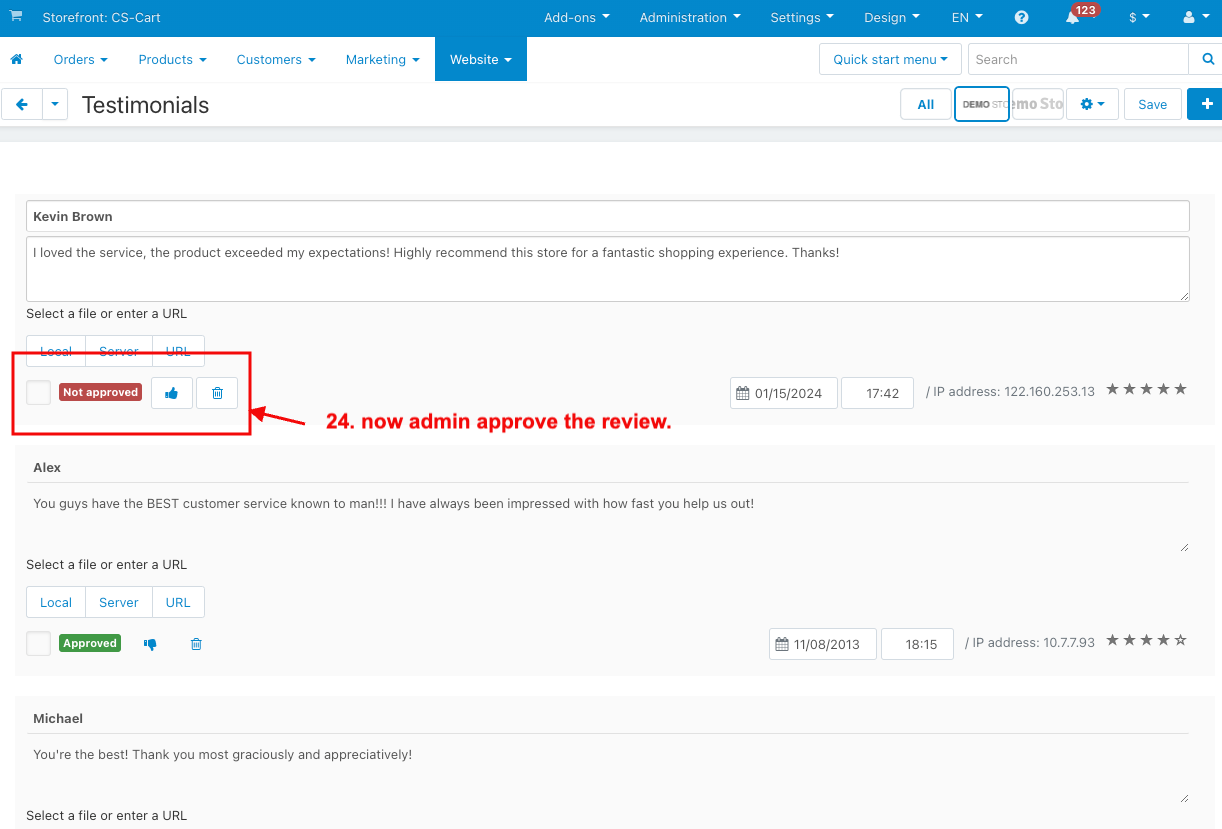Viewport: 1222px width, 829px height.
Task: Select the Demo Store storefront logo
Action: point(982,104)
